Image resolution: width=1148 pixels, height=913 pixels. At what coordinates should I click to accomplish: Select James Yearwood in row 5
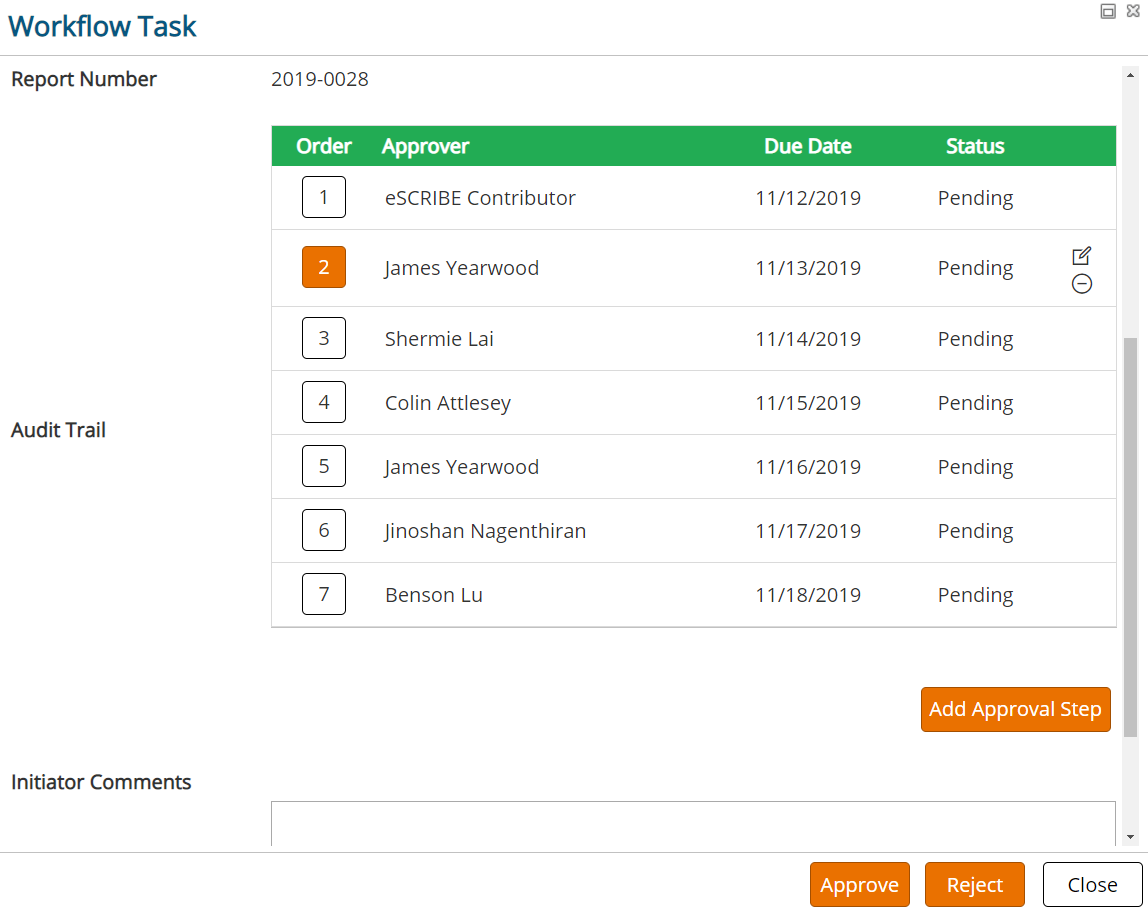click(x=461, y=467)
